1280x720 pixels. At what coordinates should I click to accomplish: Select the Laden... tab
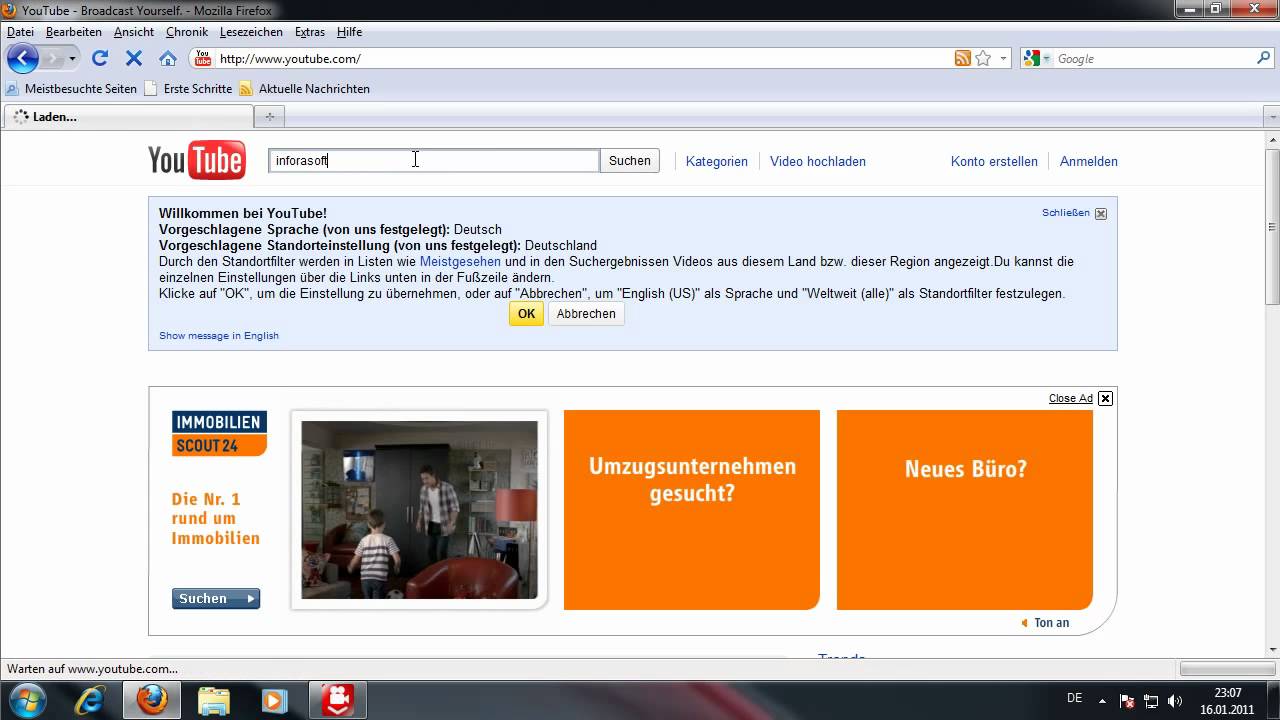(x=127, y=117)
